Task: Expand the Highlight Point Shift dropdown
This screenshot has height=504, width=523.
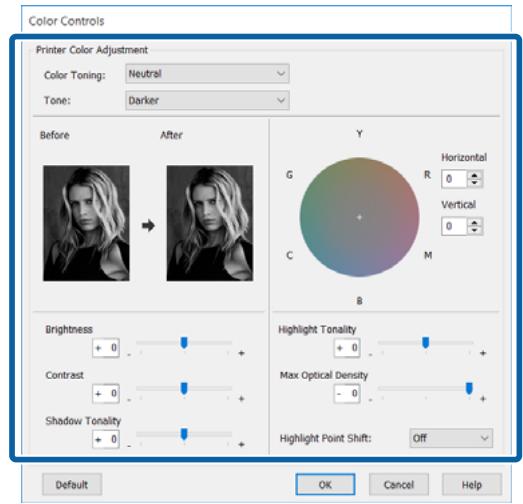Action: tap(451, 438)
